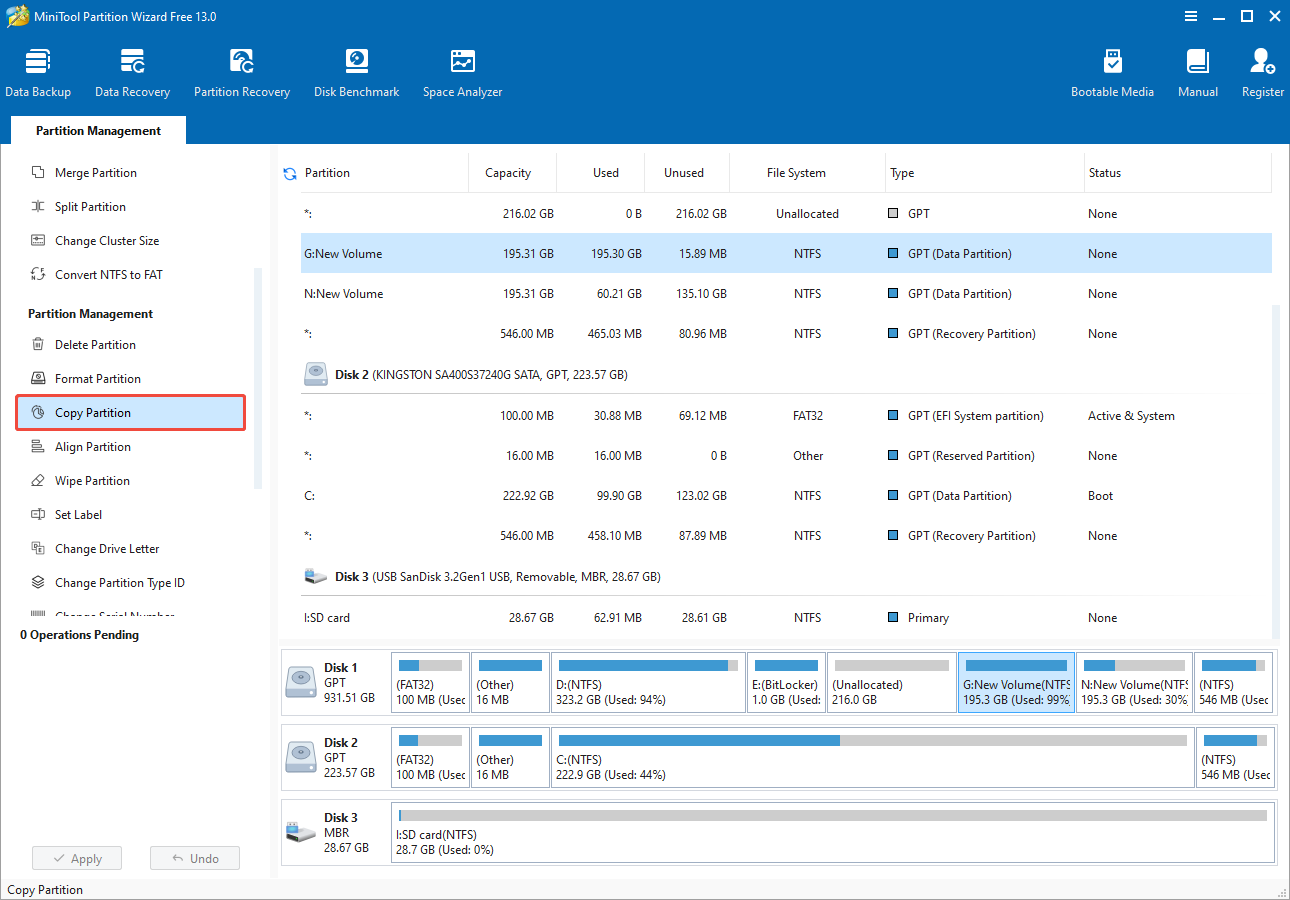Switch to the Partition Management tab
The image size is (1290, 900).
point(97,130)
